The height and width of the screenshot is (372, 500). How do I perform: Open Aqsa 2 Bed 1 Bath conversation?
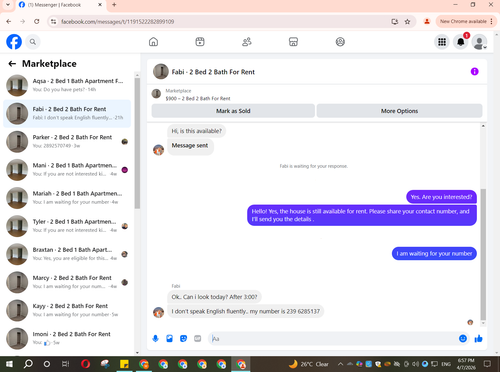click(x=67, y=85)
